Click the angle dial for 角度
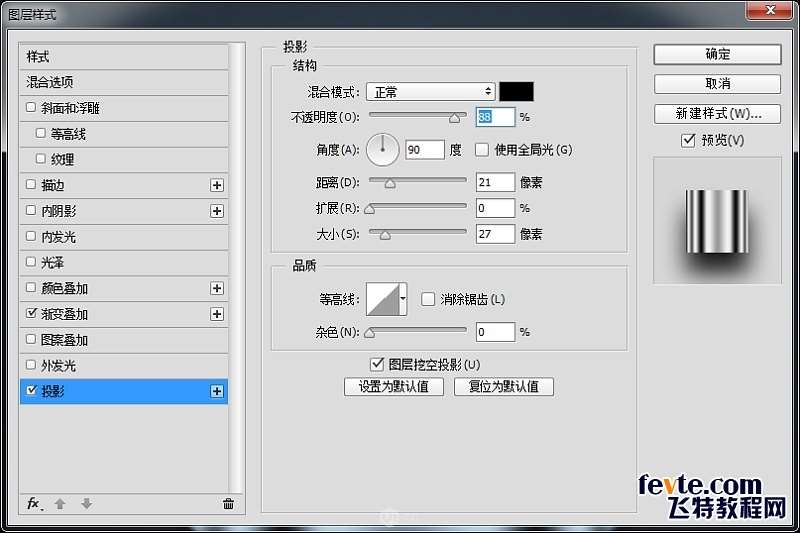Image resolution: width=800 pixels, height=533 pixels. point(382,150)
